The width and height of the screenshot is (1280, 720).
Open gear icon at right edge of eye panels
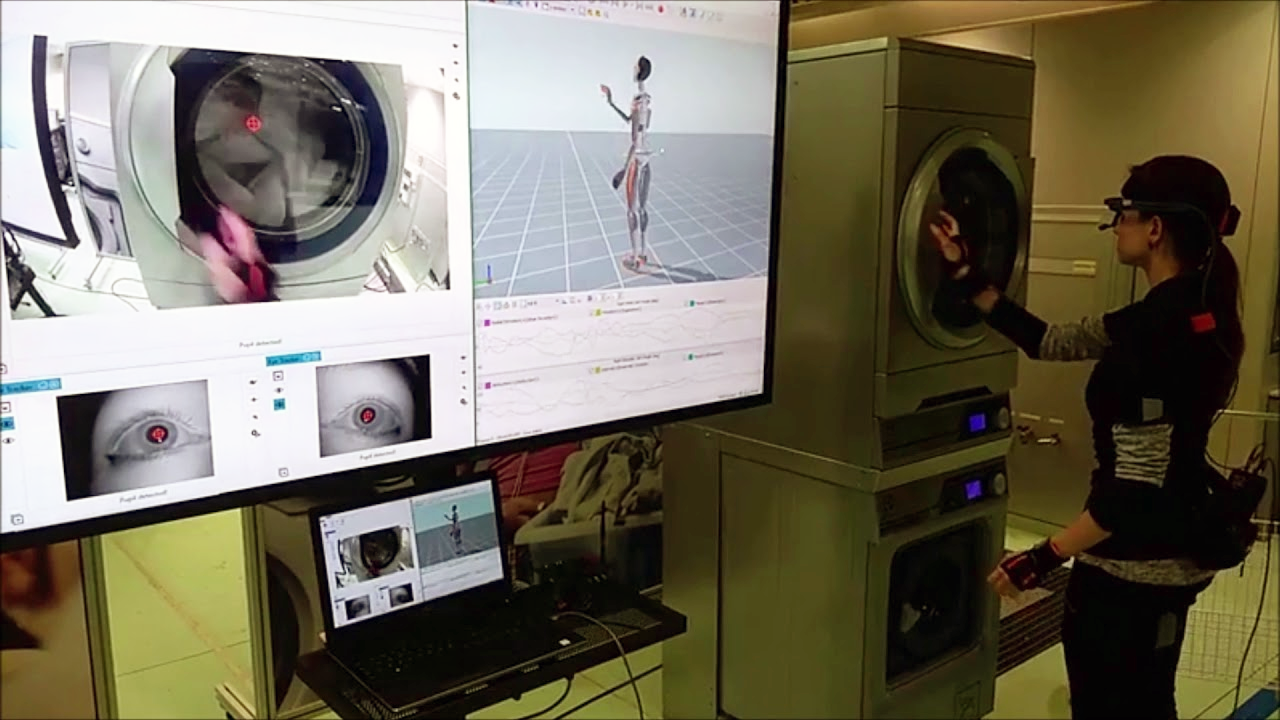464,401
